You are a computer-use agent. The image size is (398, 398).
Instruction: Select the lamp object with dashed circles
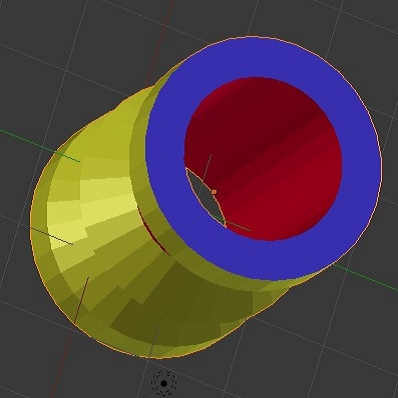[x=164, y=383]
